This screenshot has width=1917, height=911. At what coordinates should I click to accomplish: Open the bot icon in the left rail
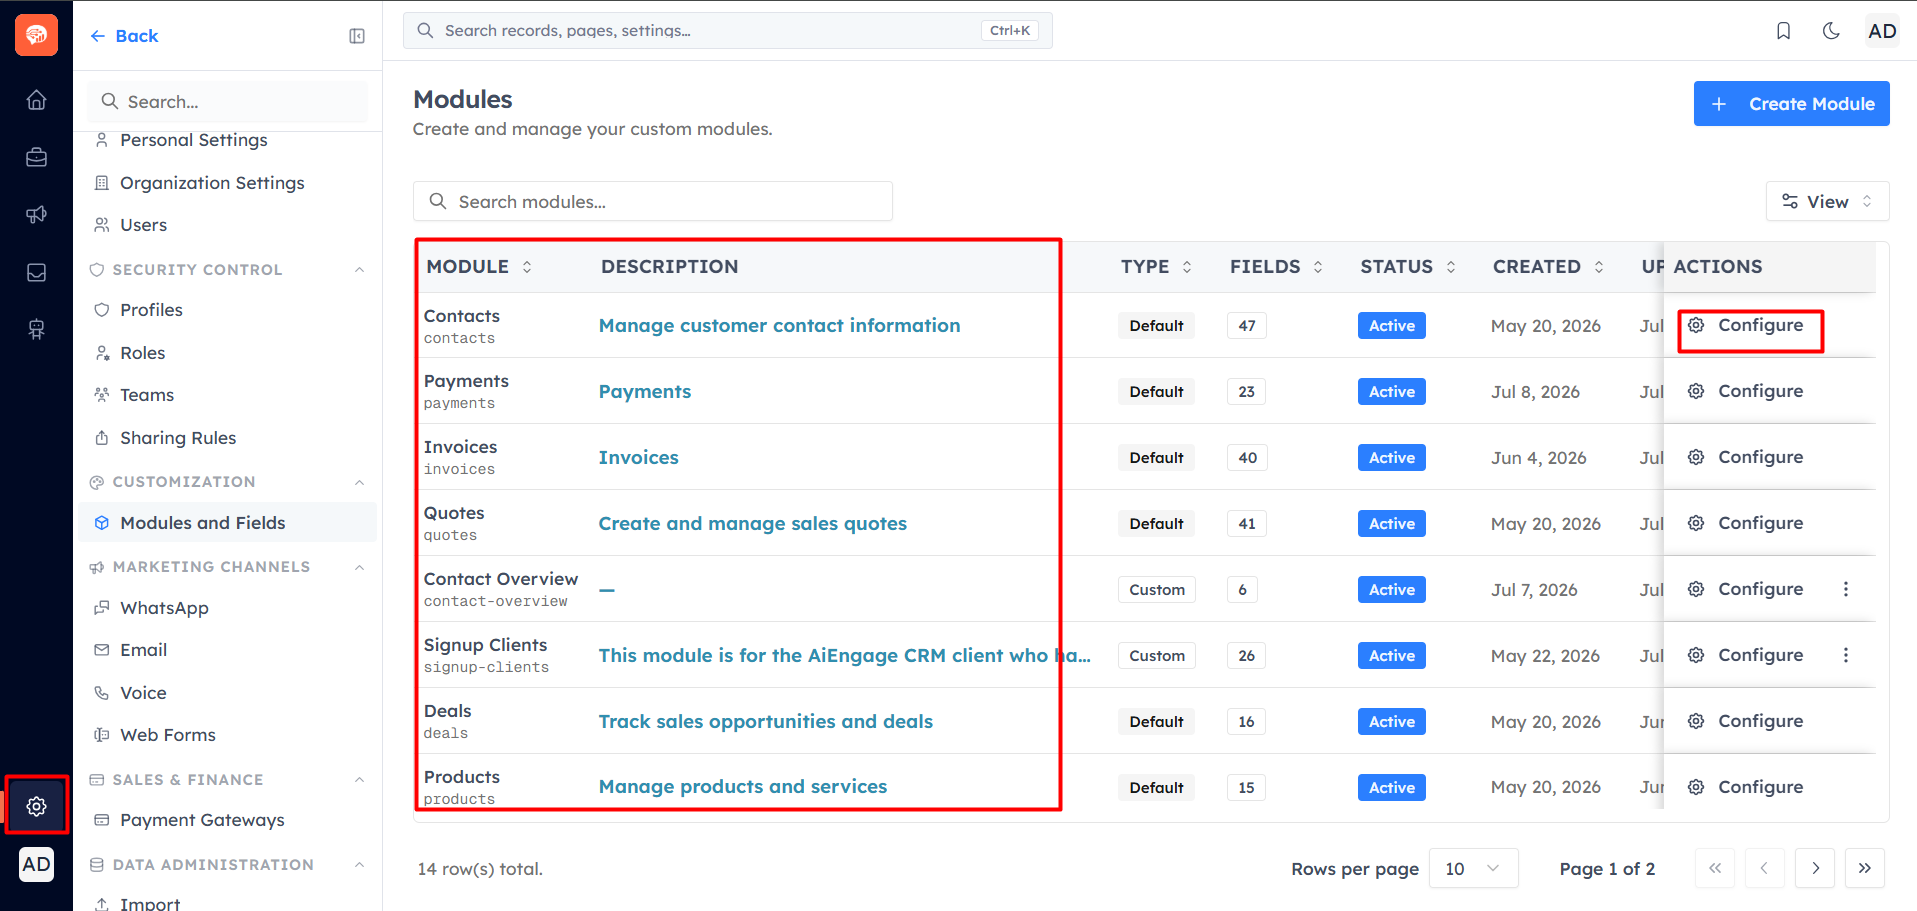(36, 330)
